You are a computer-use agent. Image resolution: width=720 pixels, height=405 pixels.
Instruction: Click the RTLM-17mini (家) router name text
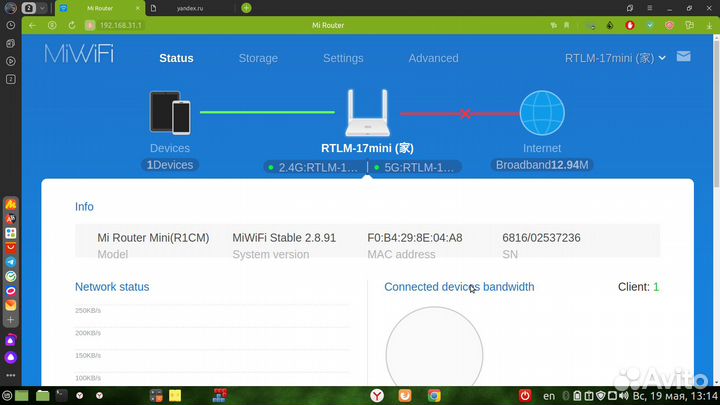[x=367, y=148]
